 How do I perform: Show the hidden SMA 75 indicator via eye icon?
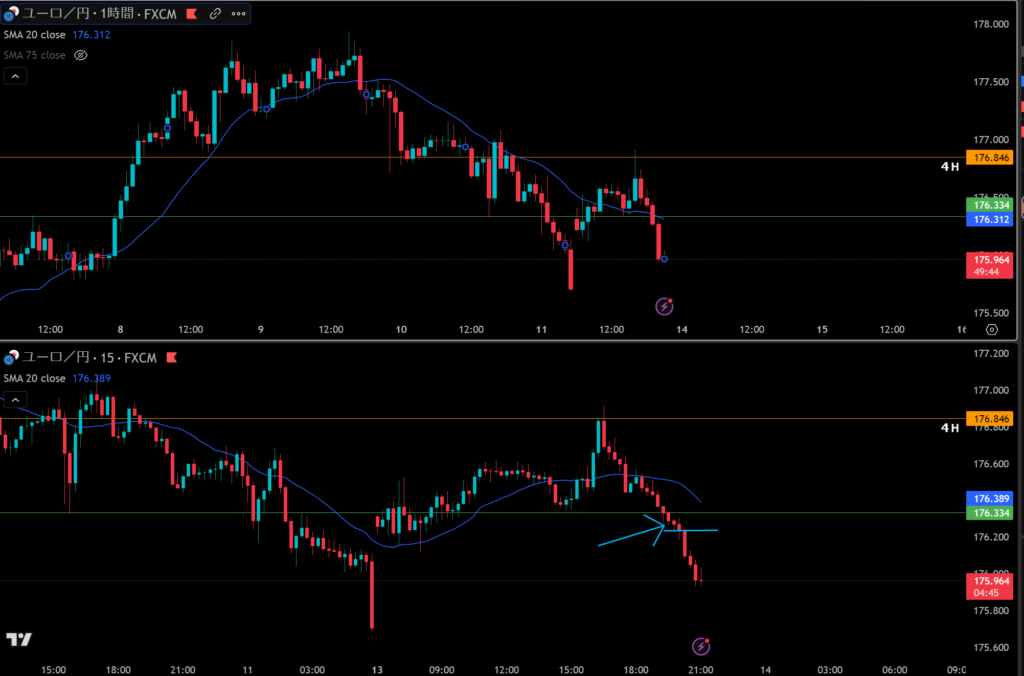click(81, 55)
